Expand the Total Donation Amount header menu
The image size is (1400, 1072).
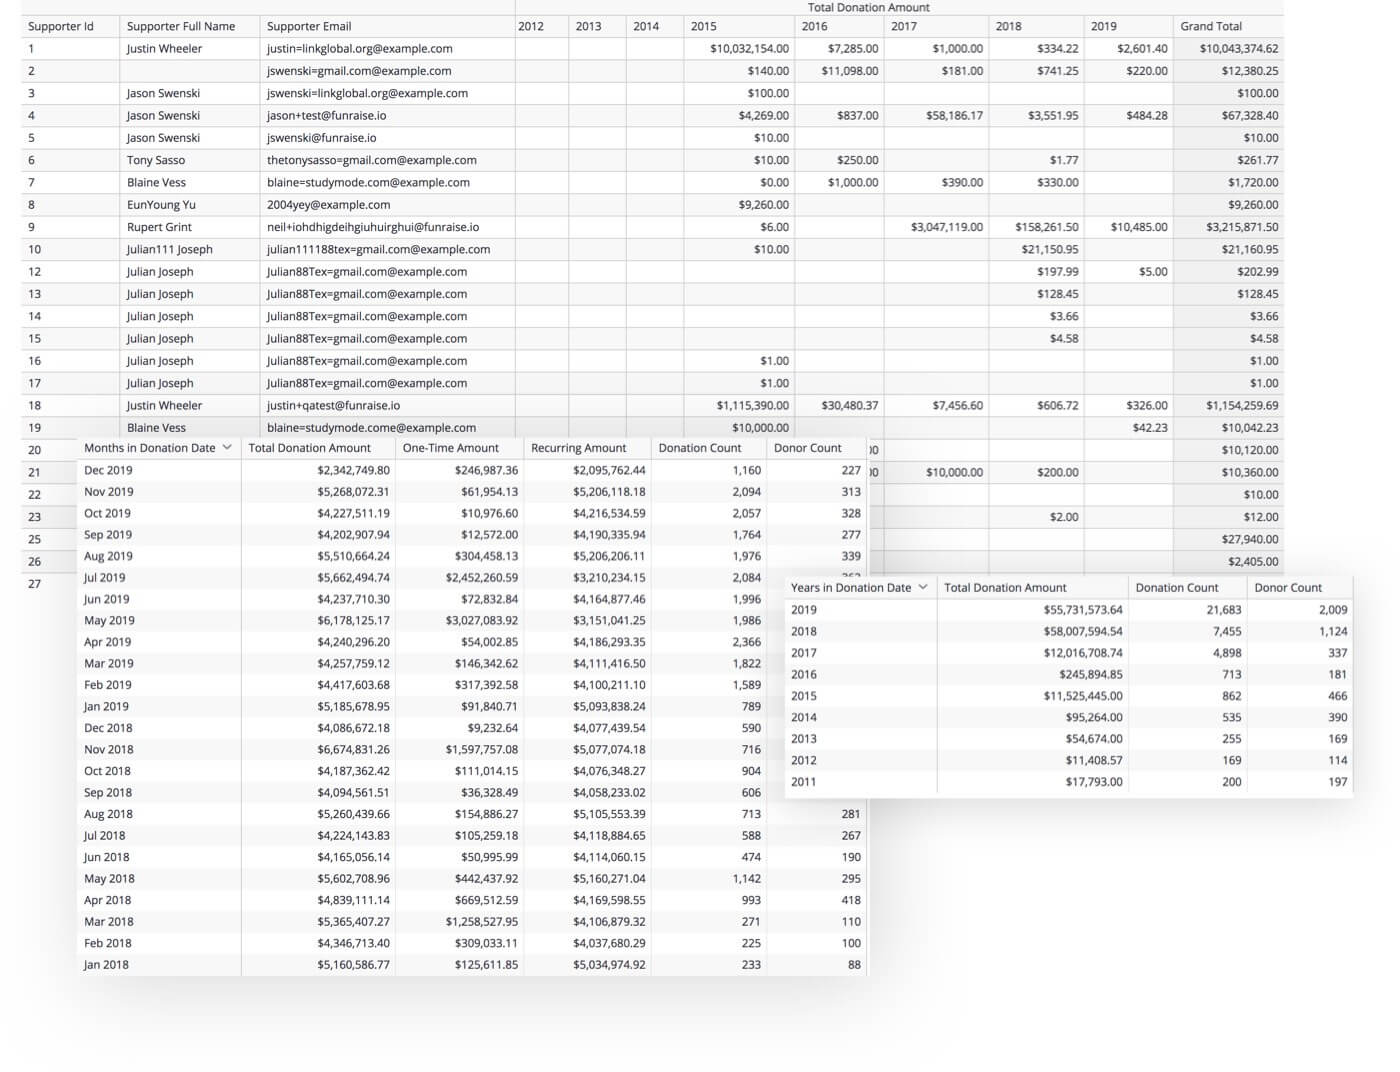tap(867, 7)
